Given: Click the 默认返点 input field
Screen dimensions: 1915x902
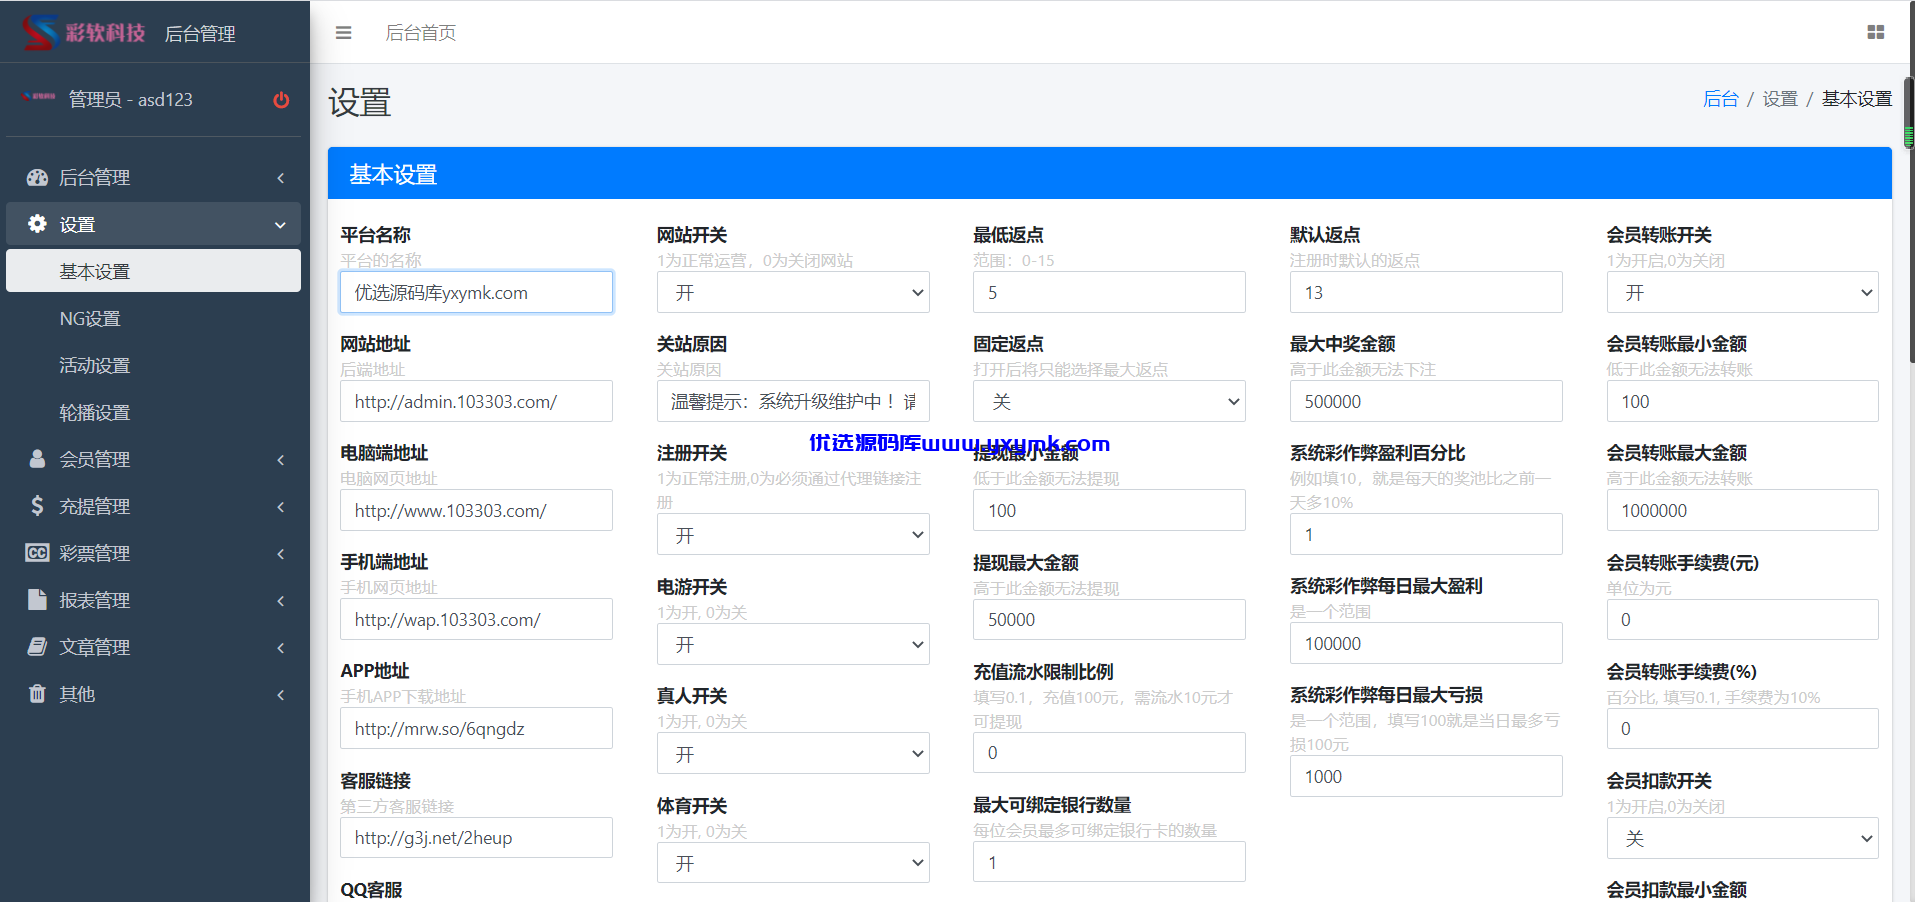Looking at the screenshot, I should click(1426, 293).
